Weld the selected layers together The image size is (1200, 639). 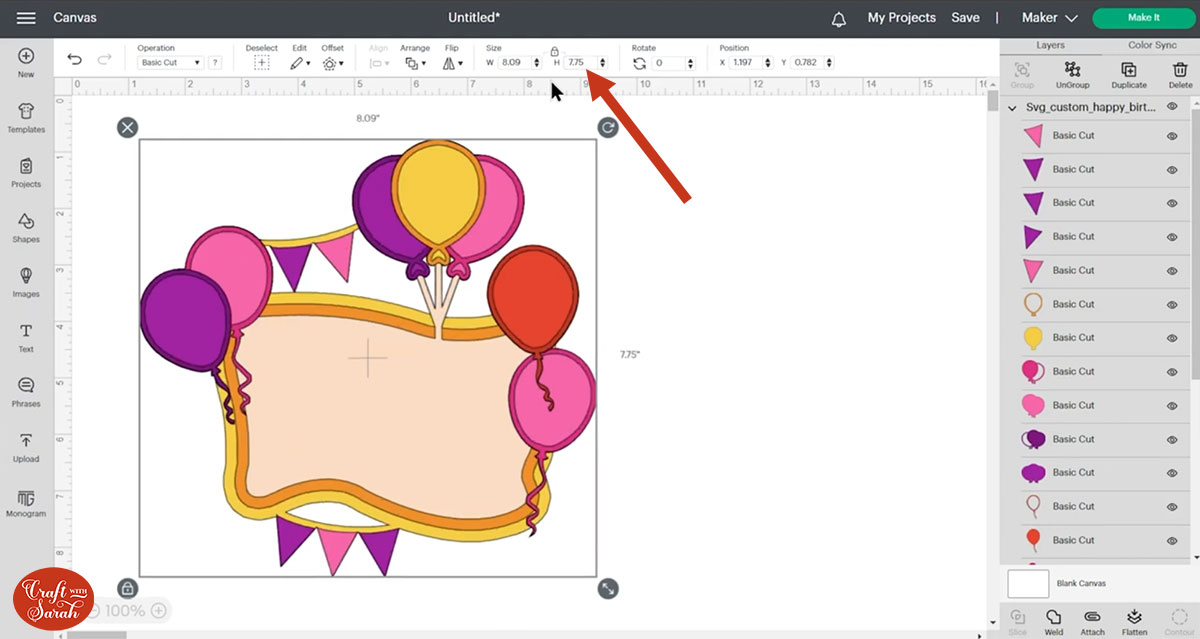pos(1053,620)
